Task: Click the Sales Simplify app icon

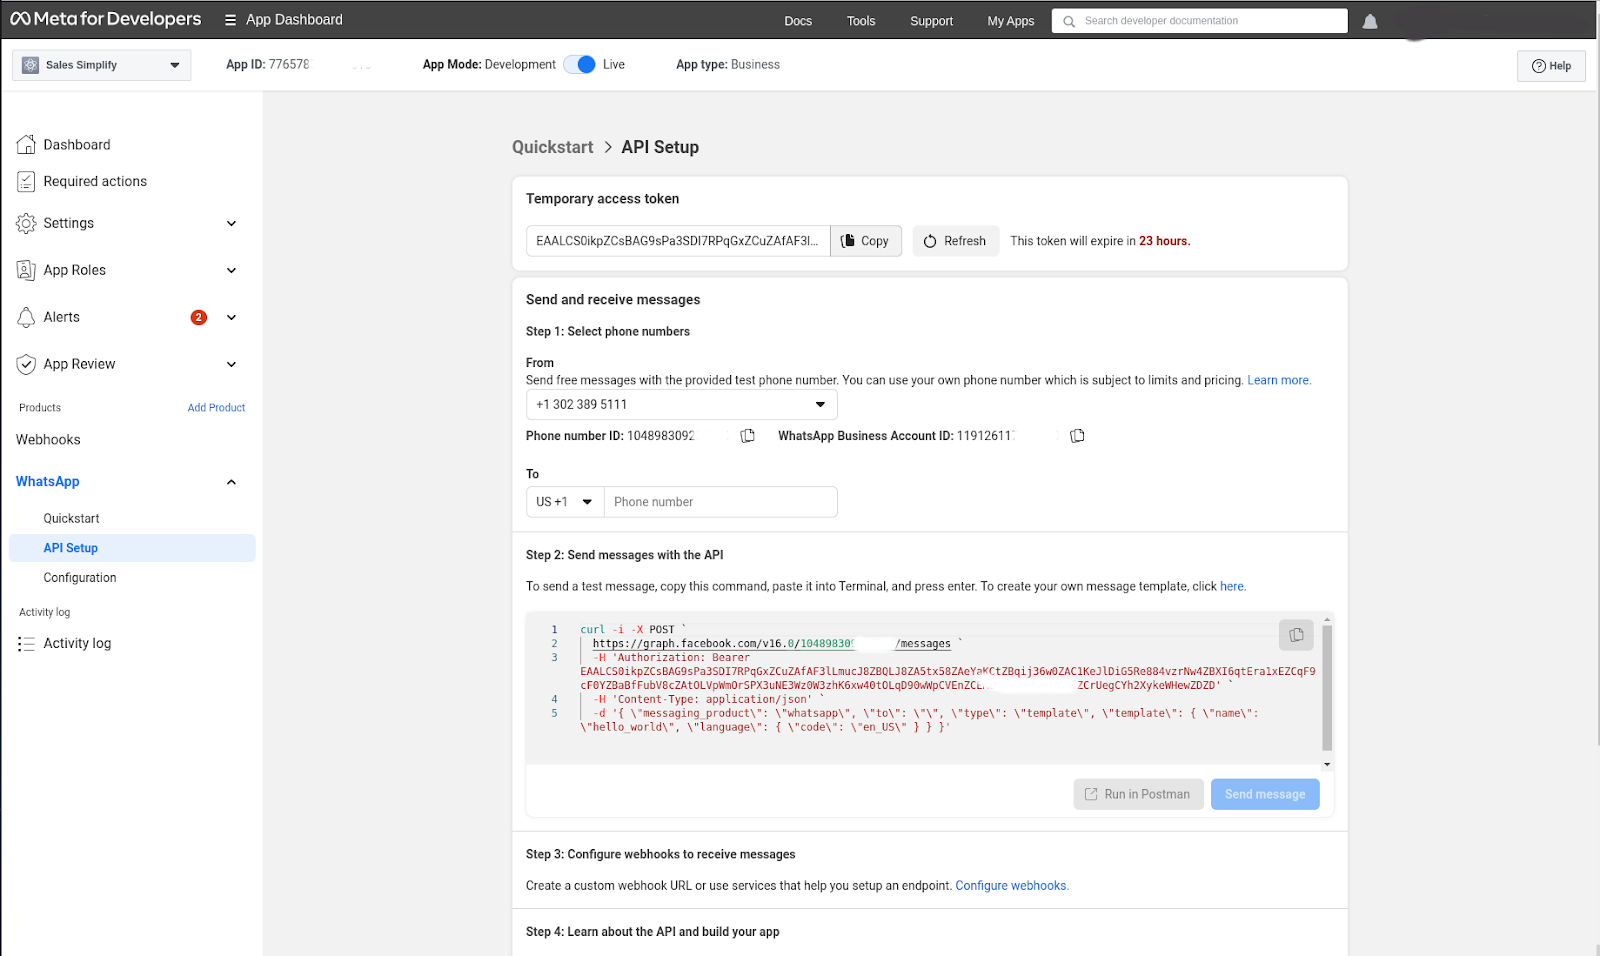Action: [31, 65]
